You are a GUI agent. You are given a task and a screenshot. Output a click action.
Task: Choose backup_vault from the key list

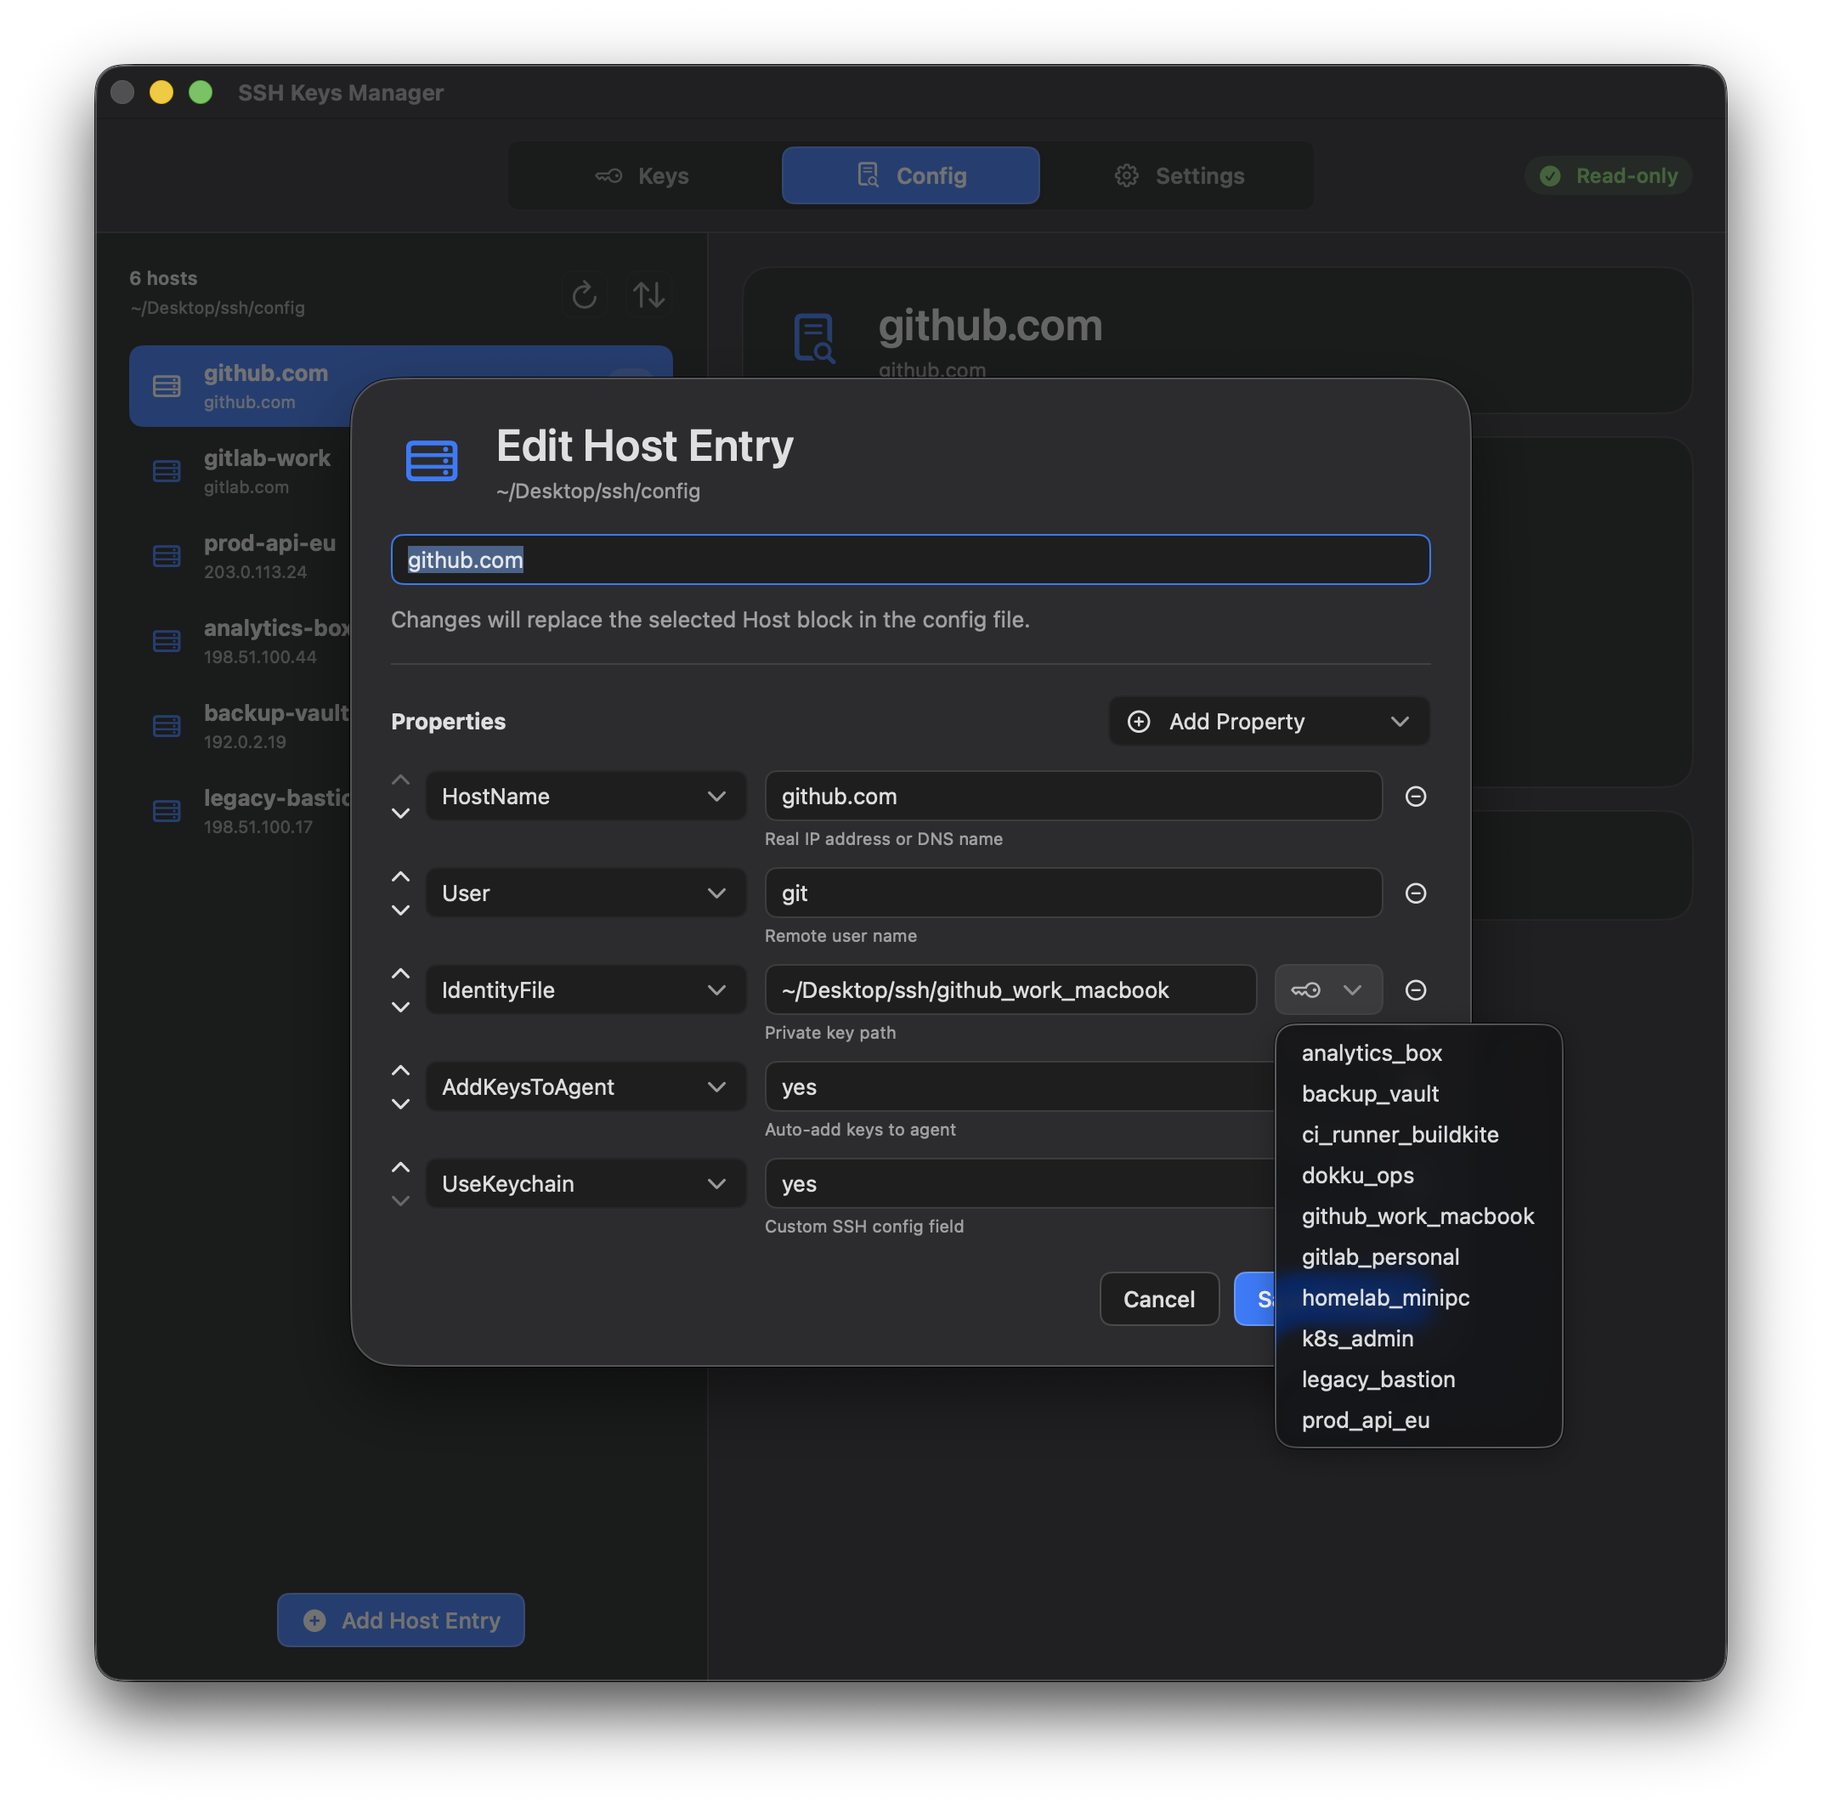pos(1418,1094)
